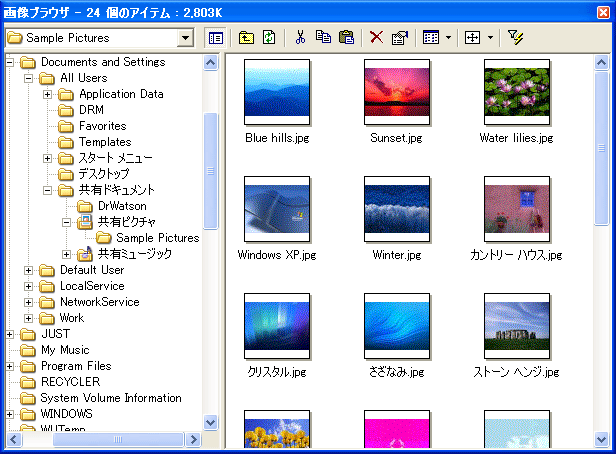Expand the WINDOWS folder node

tap(10, 414)
